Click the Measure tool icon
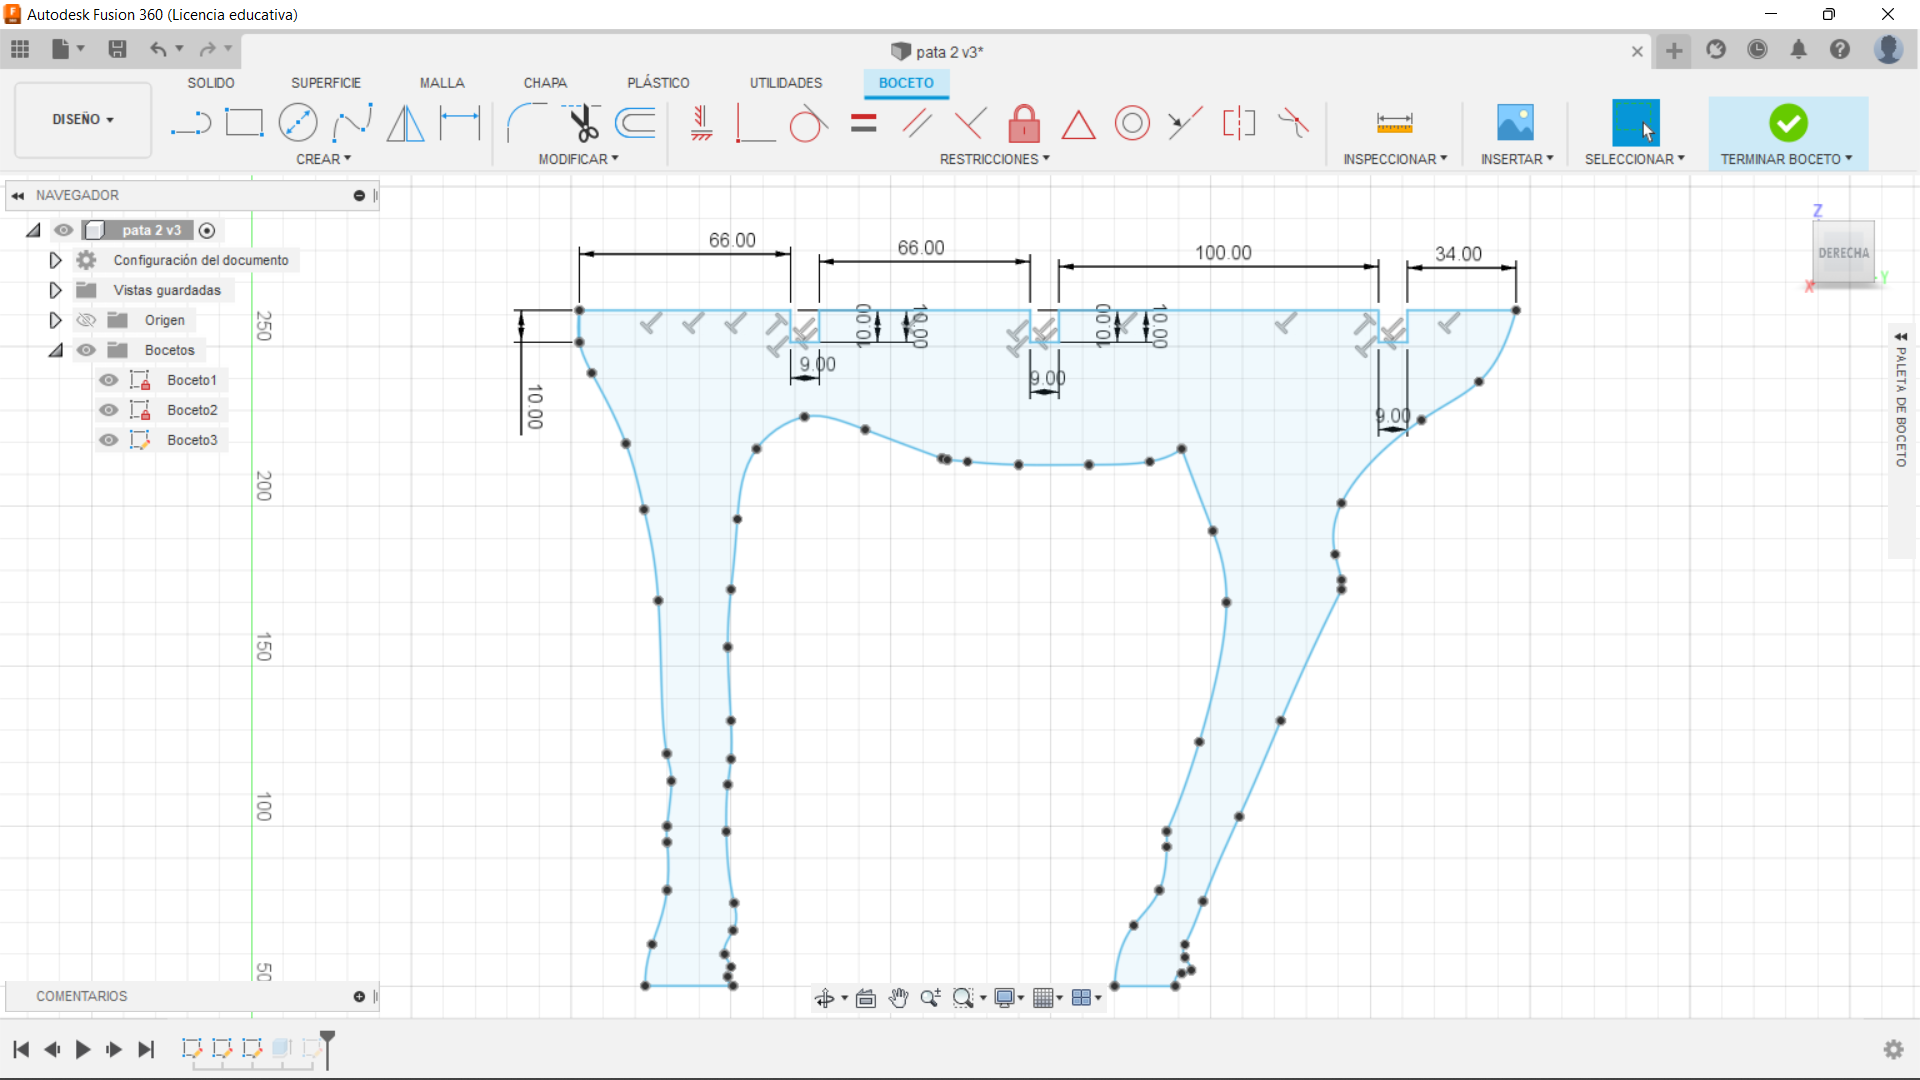1920x1080 pixels. point(1394,123)
